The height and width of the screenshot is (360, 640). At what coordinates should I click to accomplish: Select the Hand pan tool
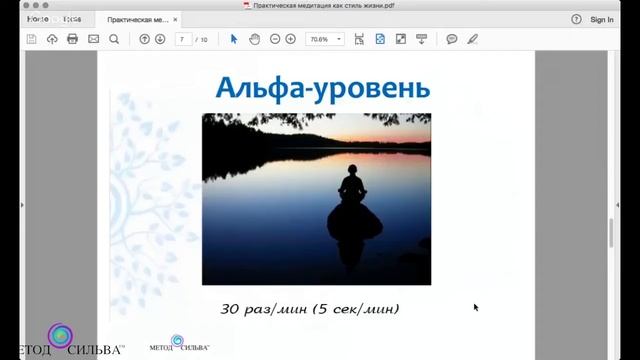click(x=255, y=39)
